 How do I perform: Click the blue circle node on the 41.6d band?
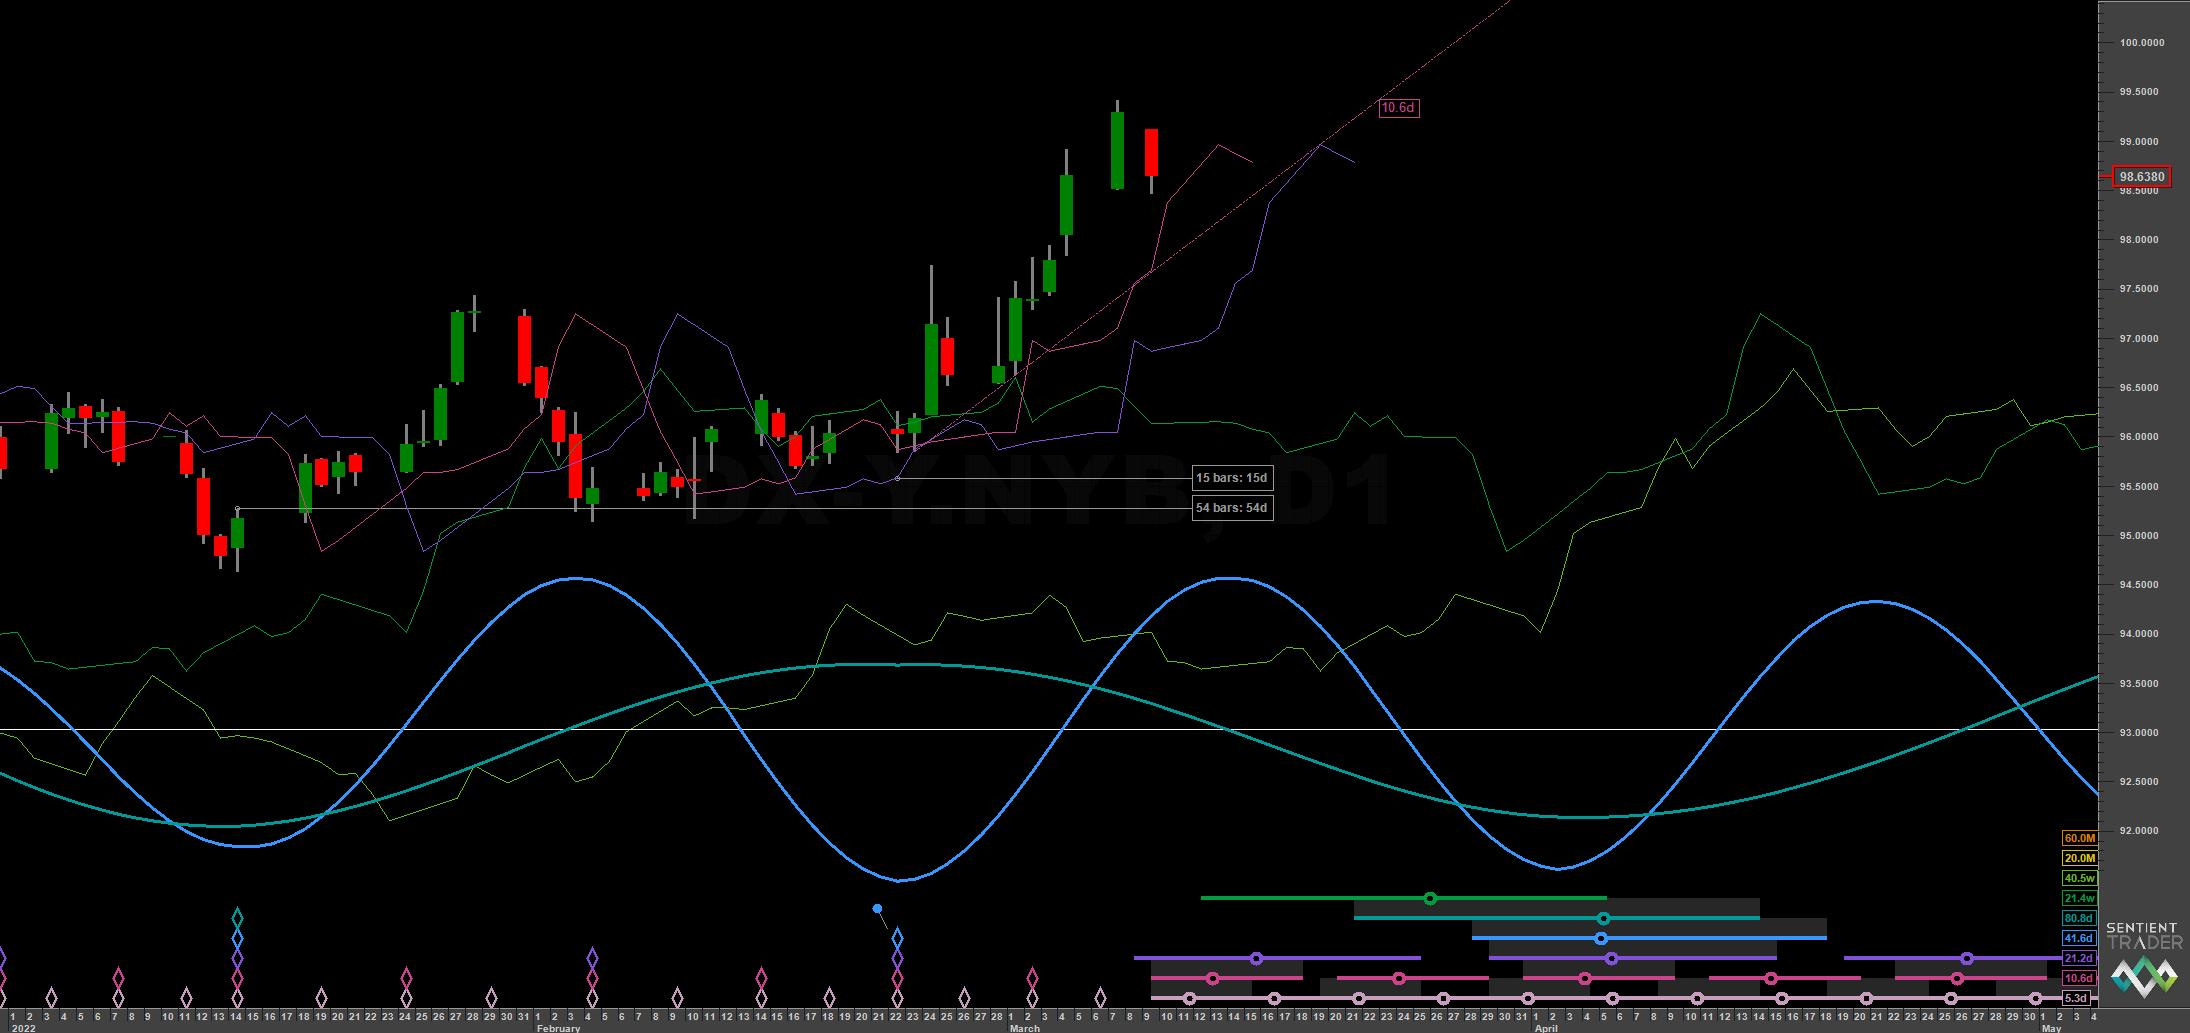pos(1601,938)
